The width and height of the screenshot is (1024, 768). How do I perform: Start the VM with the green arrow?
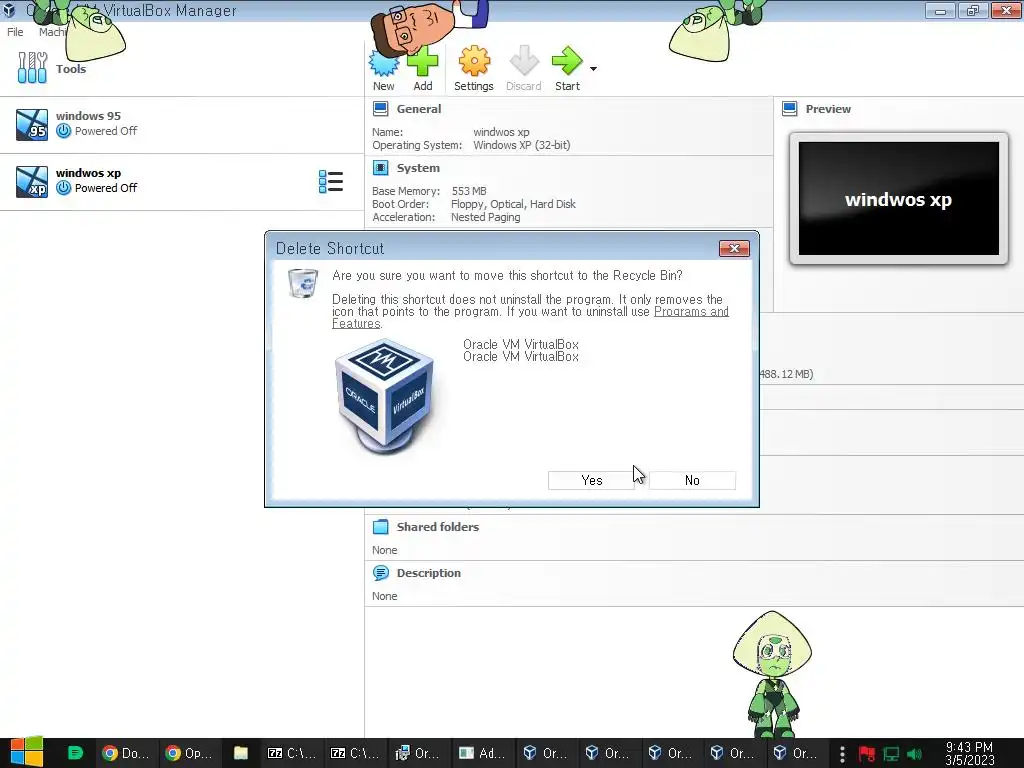coord(567,61)
